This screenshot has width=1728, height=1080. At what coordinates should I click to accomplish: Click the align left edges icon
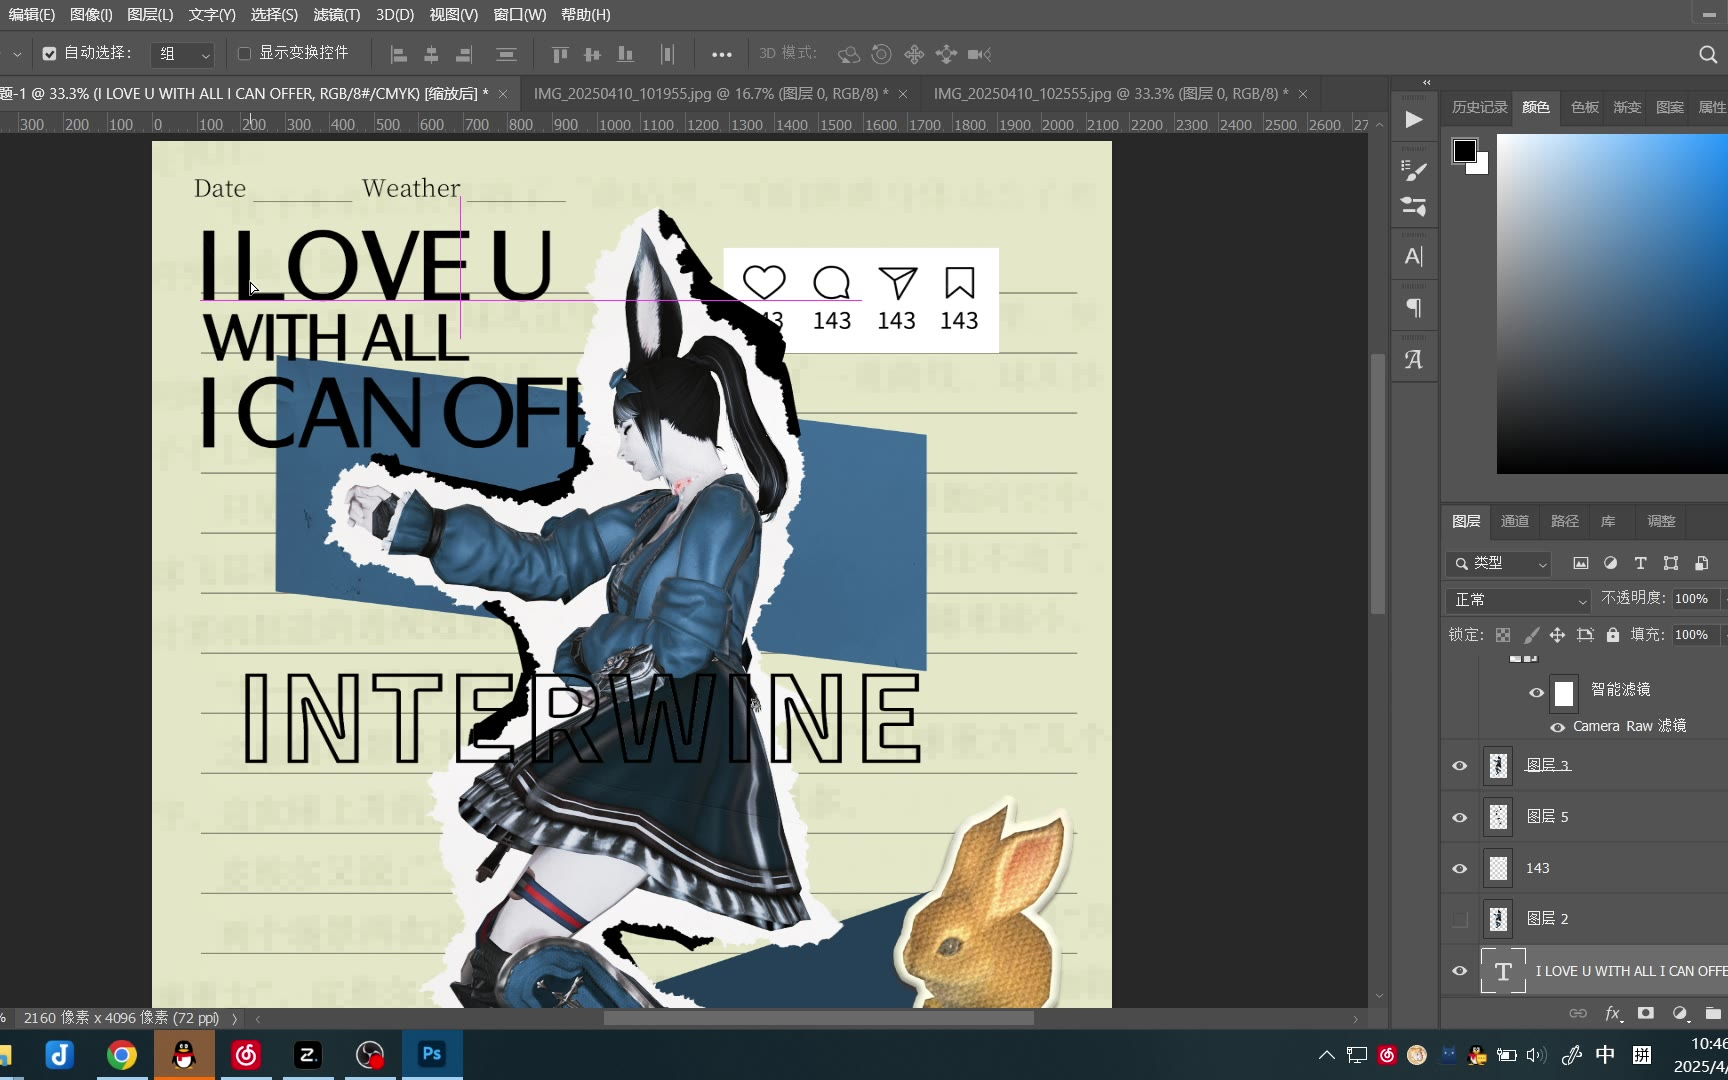[398, 54]
